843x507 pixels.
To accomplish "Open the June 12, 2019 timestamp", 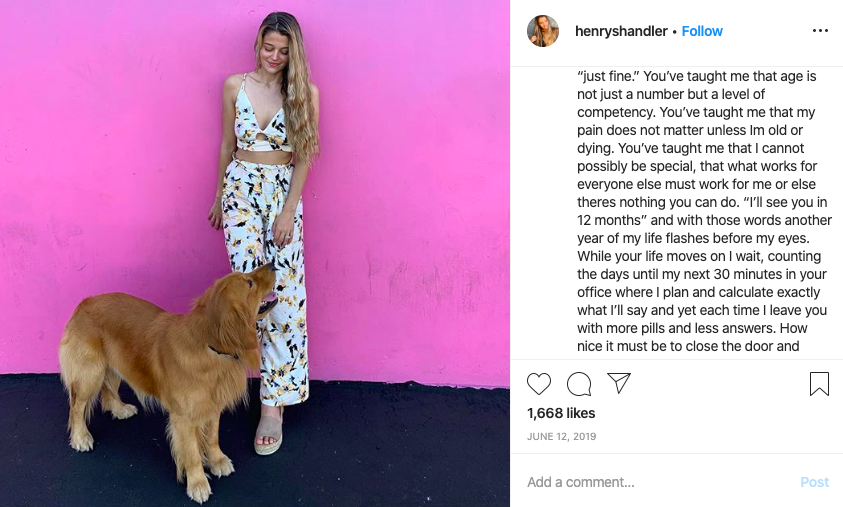I will [561, 436].
